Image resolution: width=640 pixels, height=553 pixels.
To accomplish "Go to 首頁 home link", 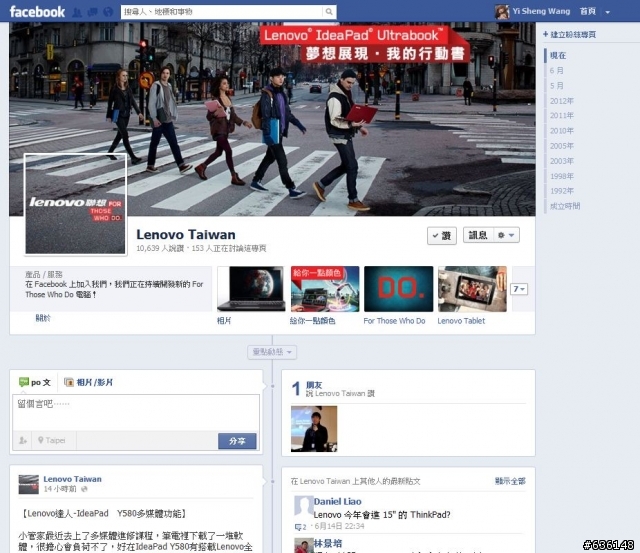I will [x=588, y=11].
